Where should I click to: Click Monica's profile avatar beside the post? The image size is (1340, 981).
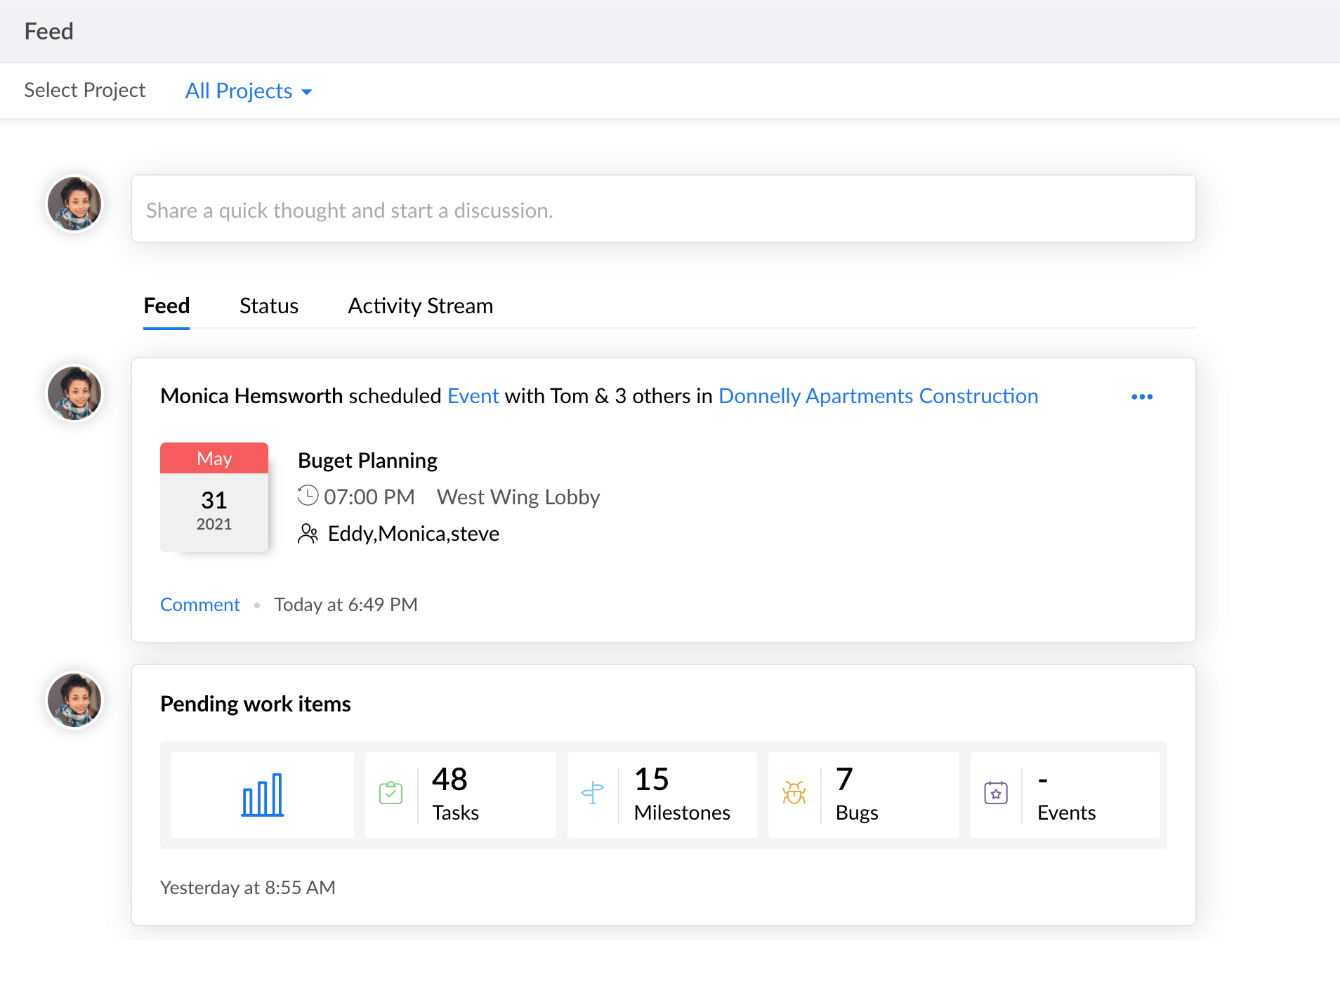click(74, 392)
